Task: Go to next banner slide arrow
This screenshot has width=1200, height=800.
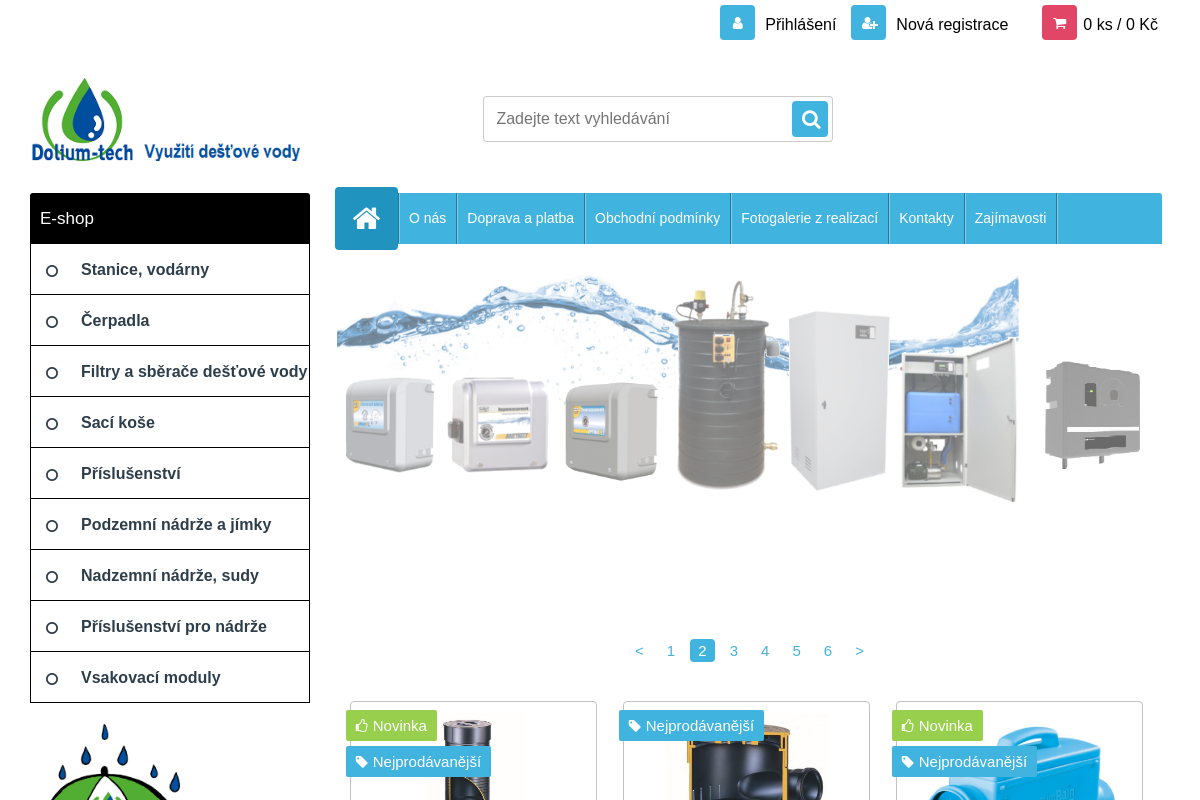Action: pos(859,651)
